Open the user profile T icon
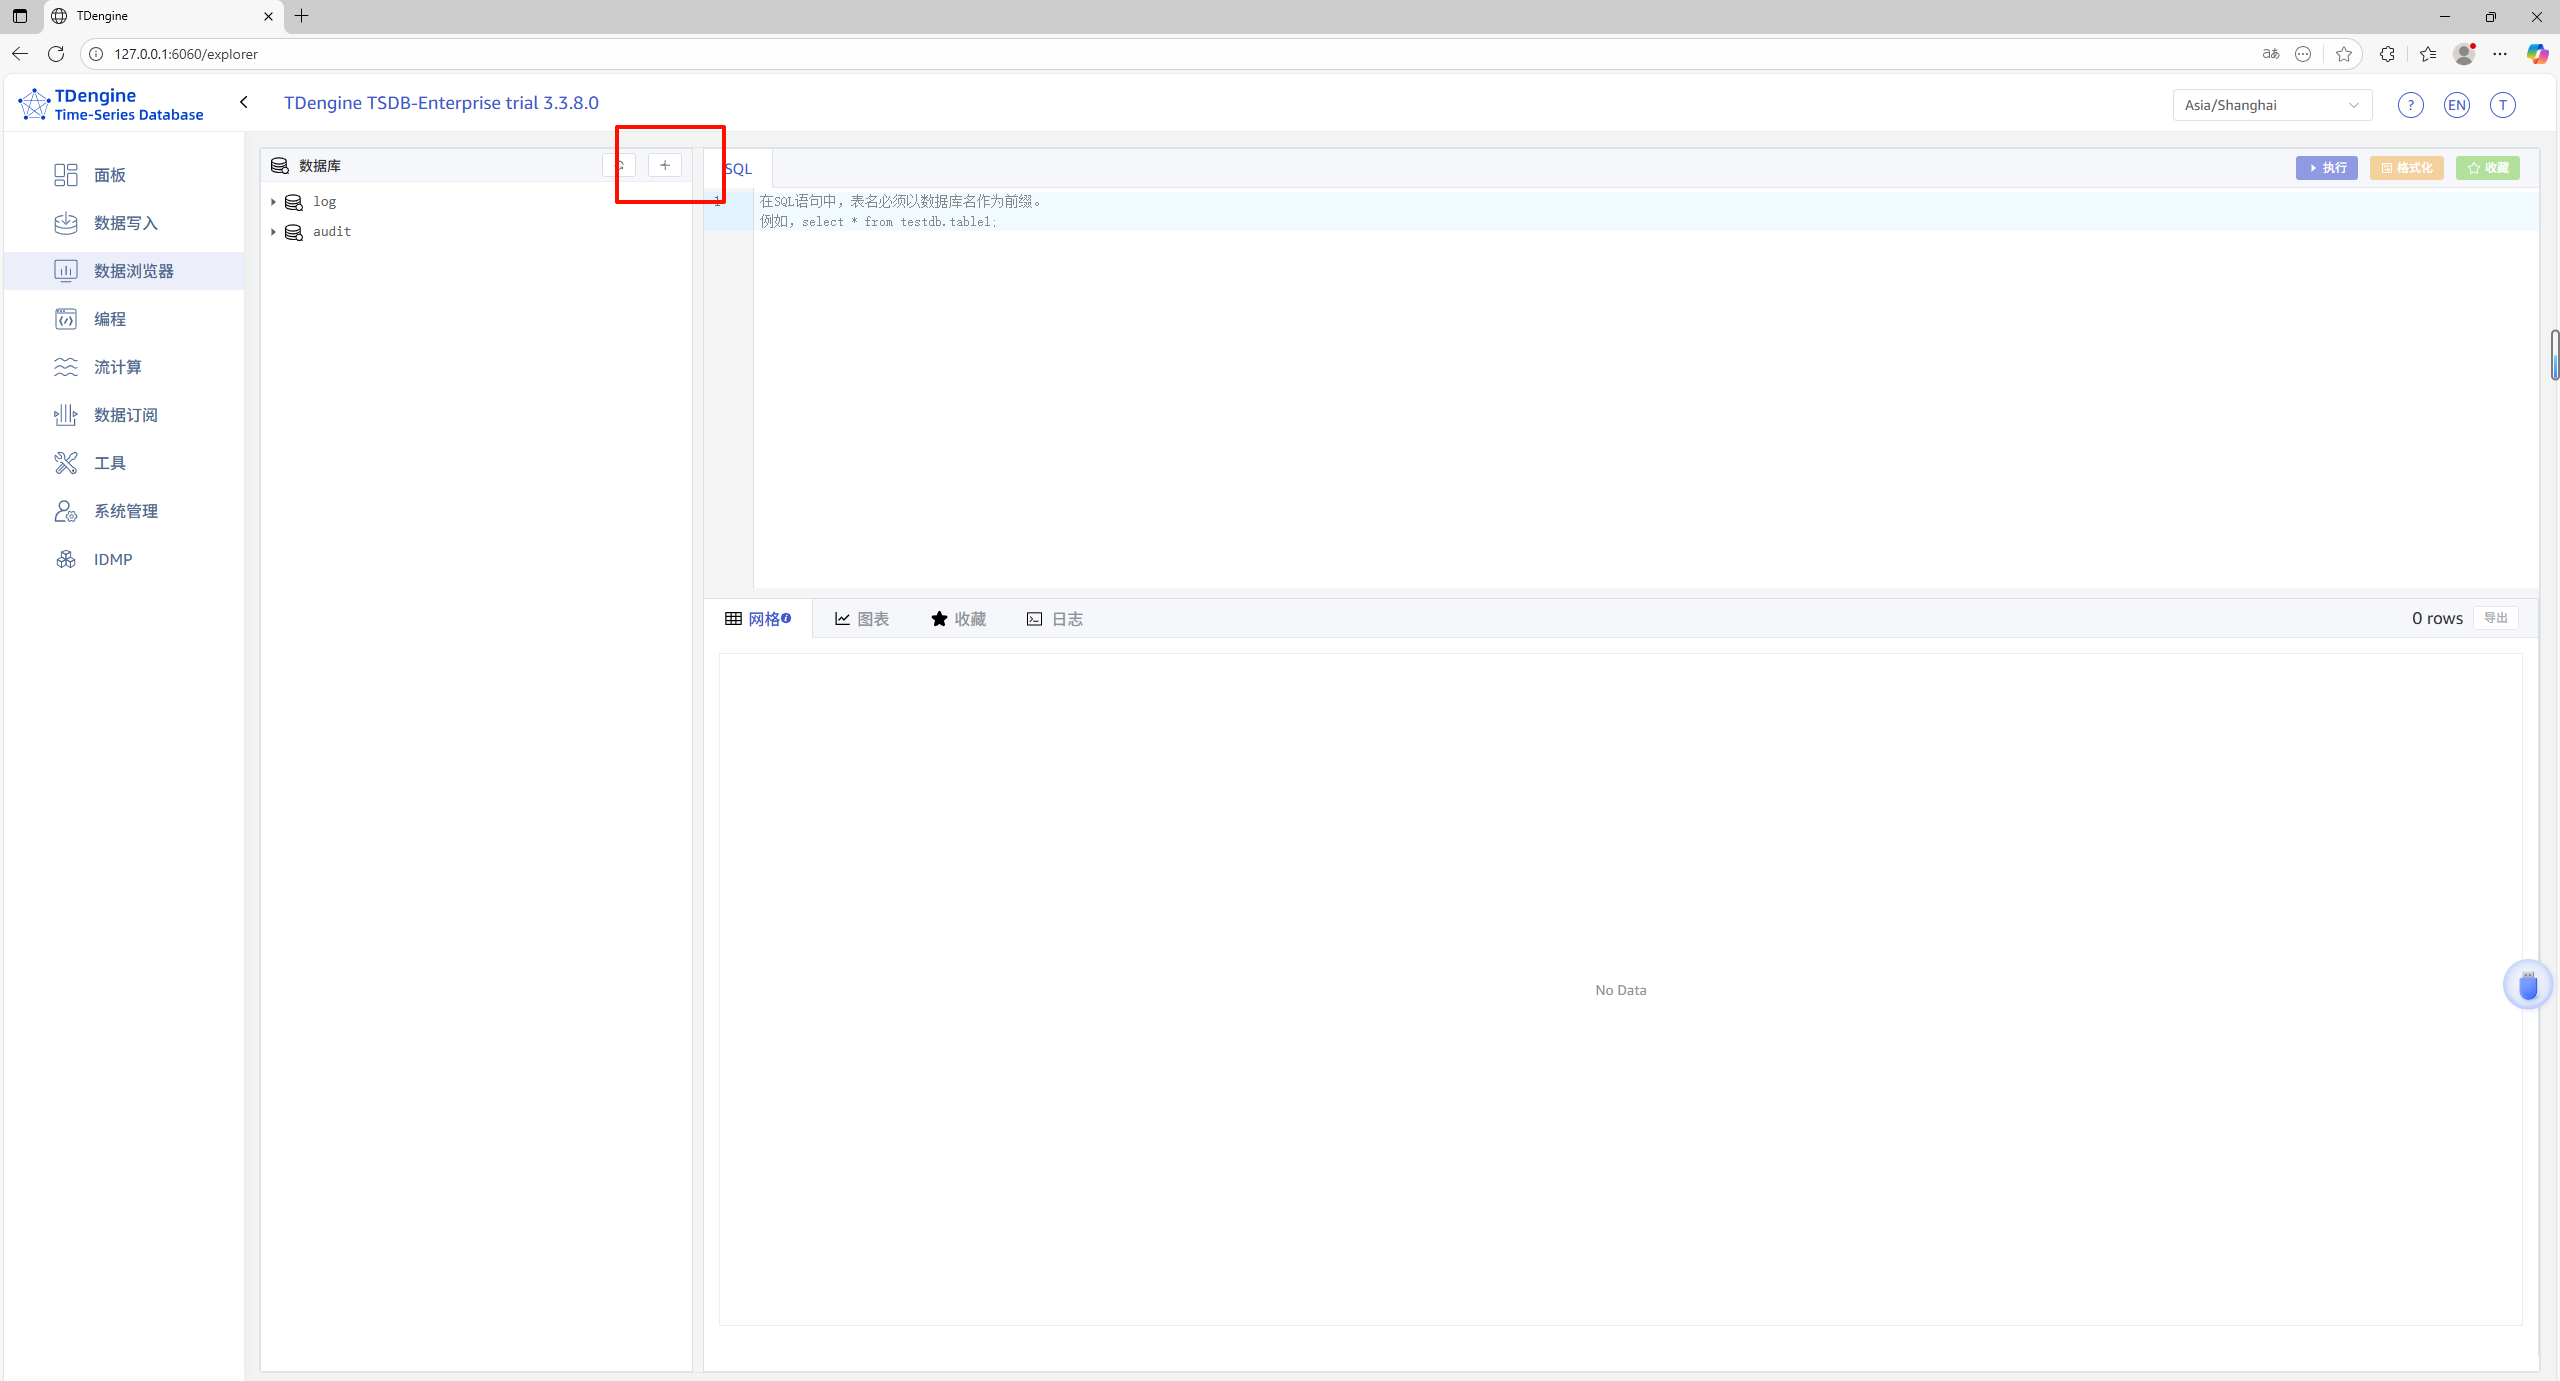 (2502, 105)
